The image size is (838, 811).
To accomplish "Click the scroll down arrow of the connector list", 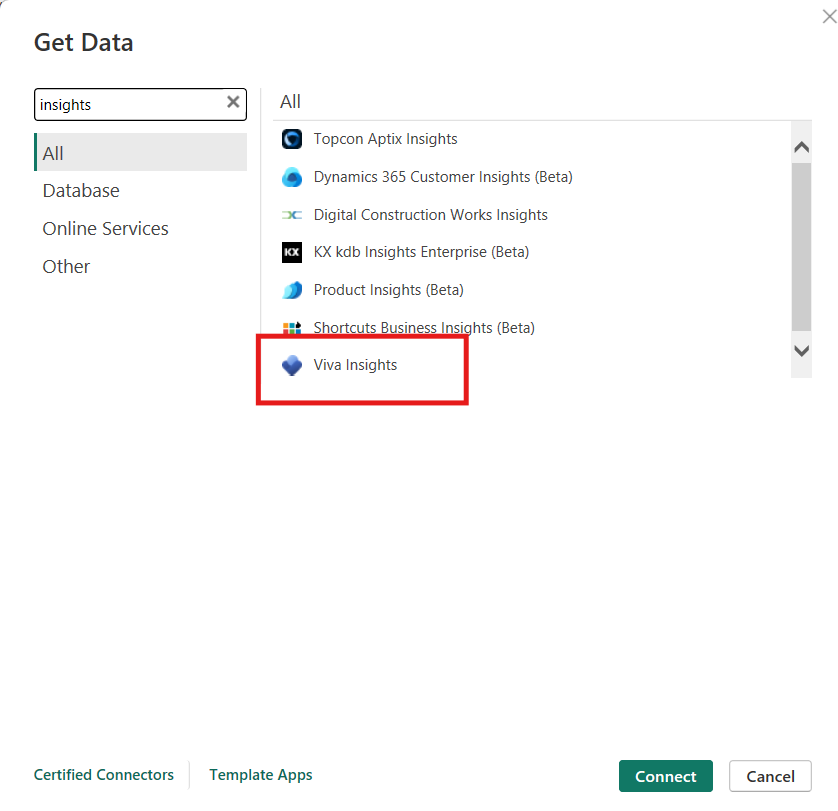I will pyautogui.click(x=801, y=351).
